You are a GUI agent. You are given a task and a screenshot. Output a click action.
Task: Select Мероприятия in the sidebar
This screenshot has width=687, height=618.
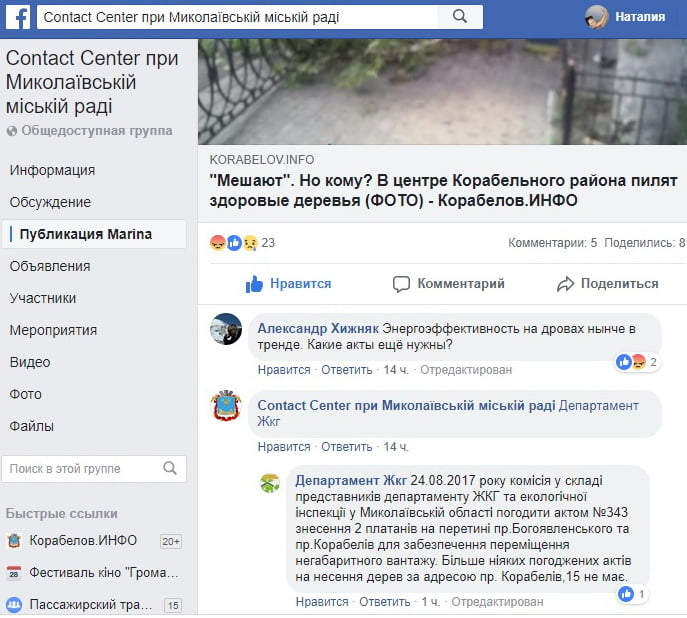click(53, 330)
